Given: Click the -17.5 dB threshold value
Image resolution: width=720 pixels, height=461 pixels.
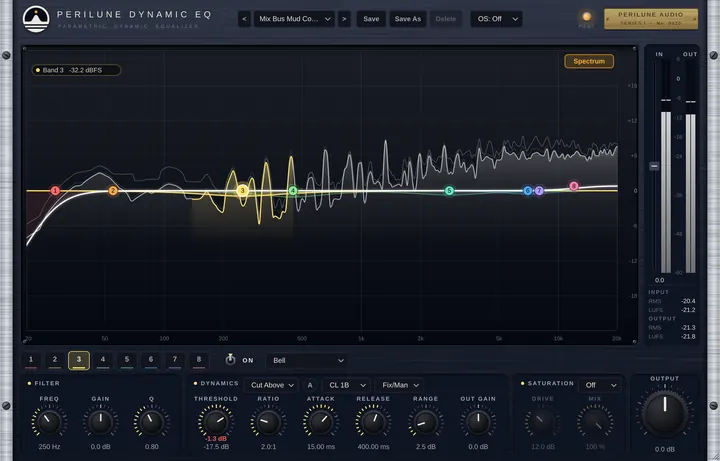Looking at the screenshot, I should click(216, 447).
